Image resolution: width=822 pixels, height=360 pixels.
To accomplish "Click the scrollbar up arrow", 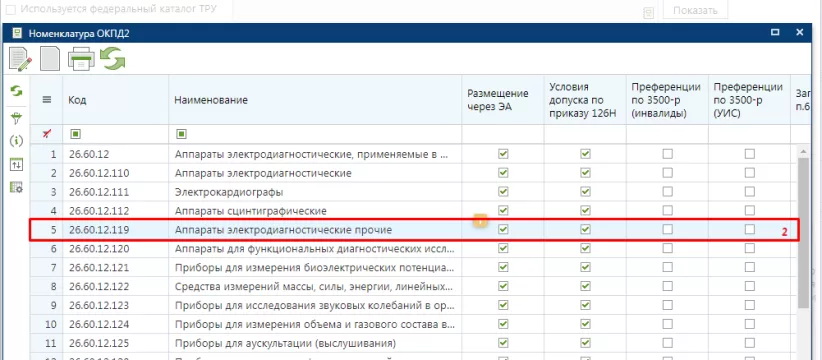I will tap(803, 151).
